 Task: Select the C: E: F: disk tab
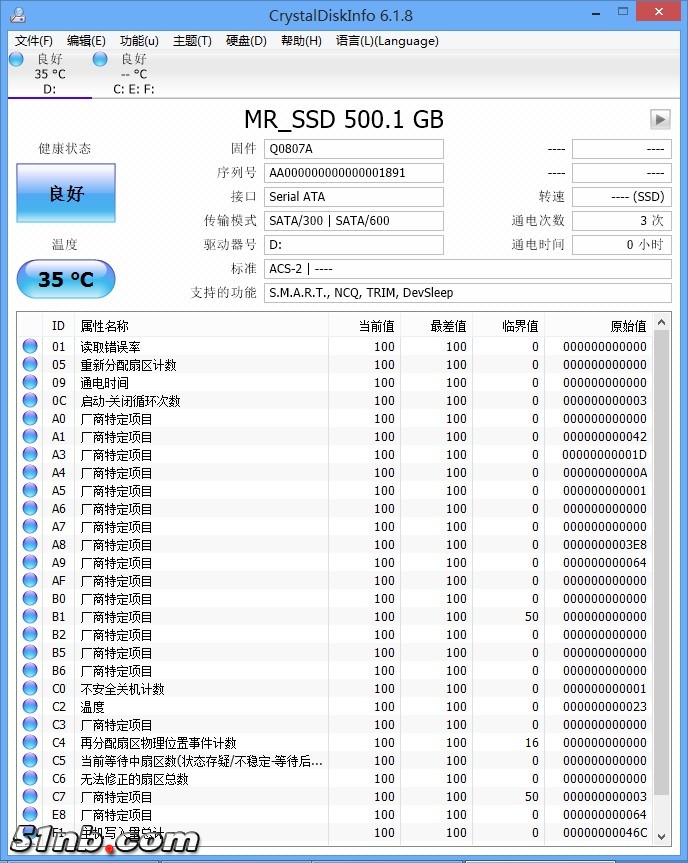pyautogui.click(x=133, y=75)
